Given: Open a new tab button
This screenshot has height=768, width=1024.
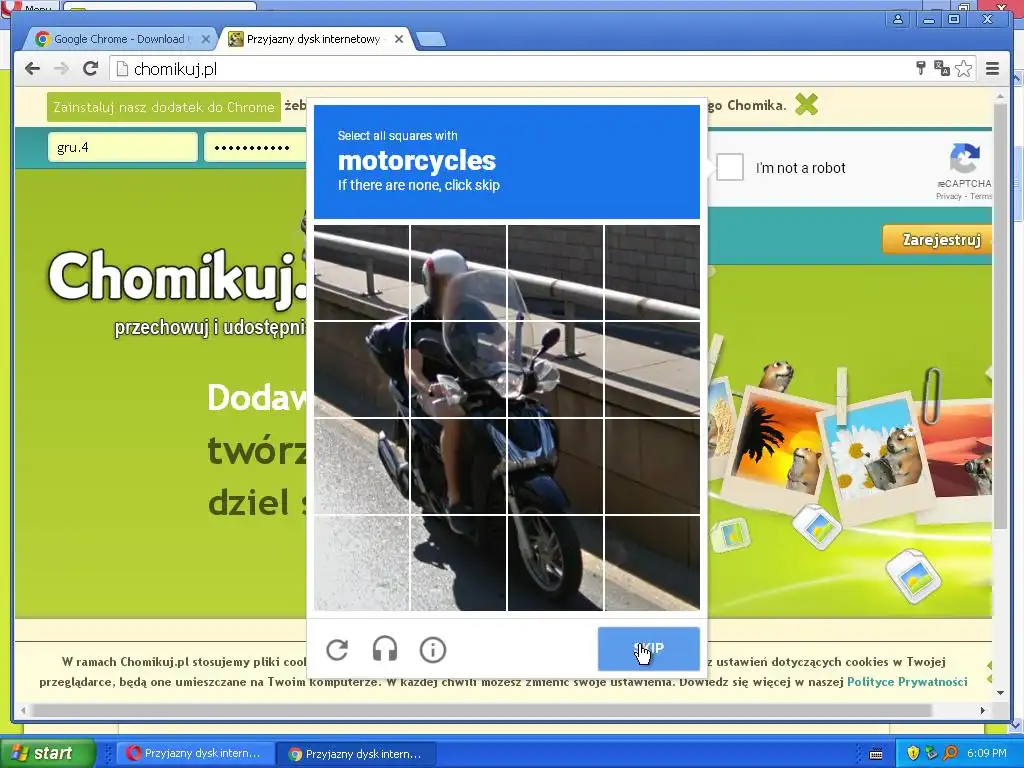Looking at the screenshot, I should point(431,40).
